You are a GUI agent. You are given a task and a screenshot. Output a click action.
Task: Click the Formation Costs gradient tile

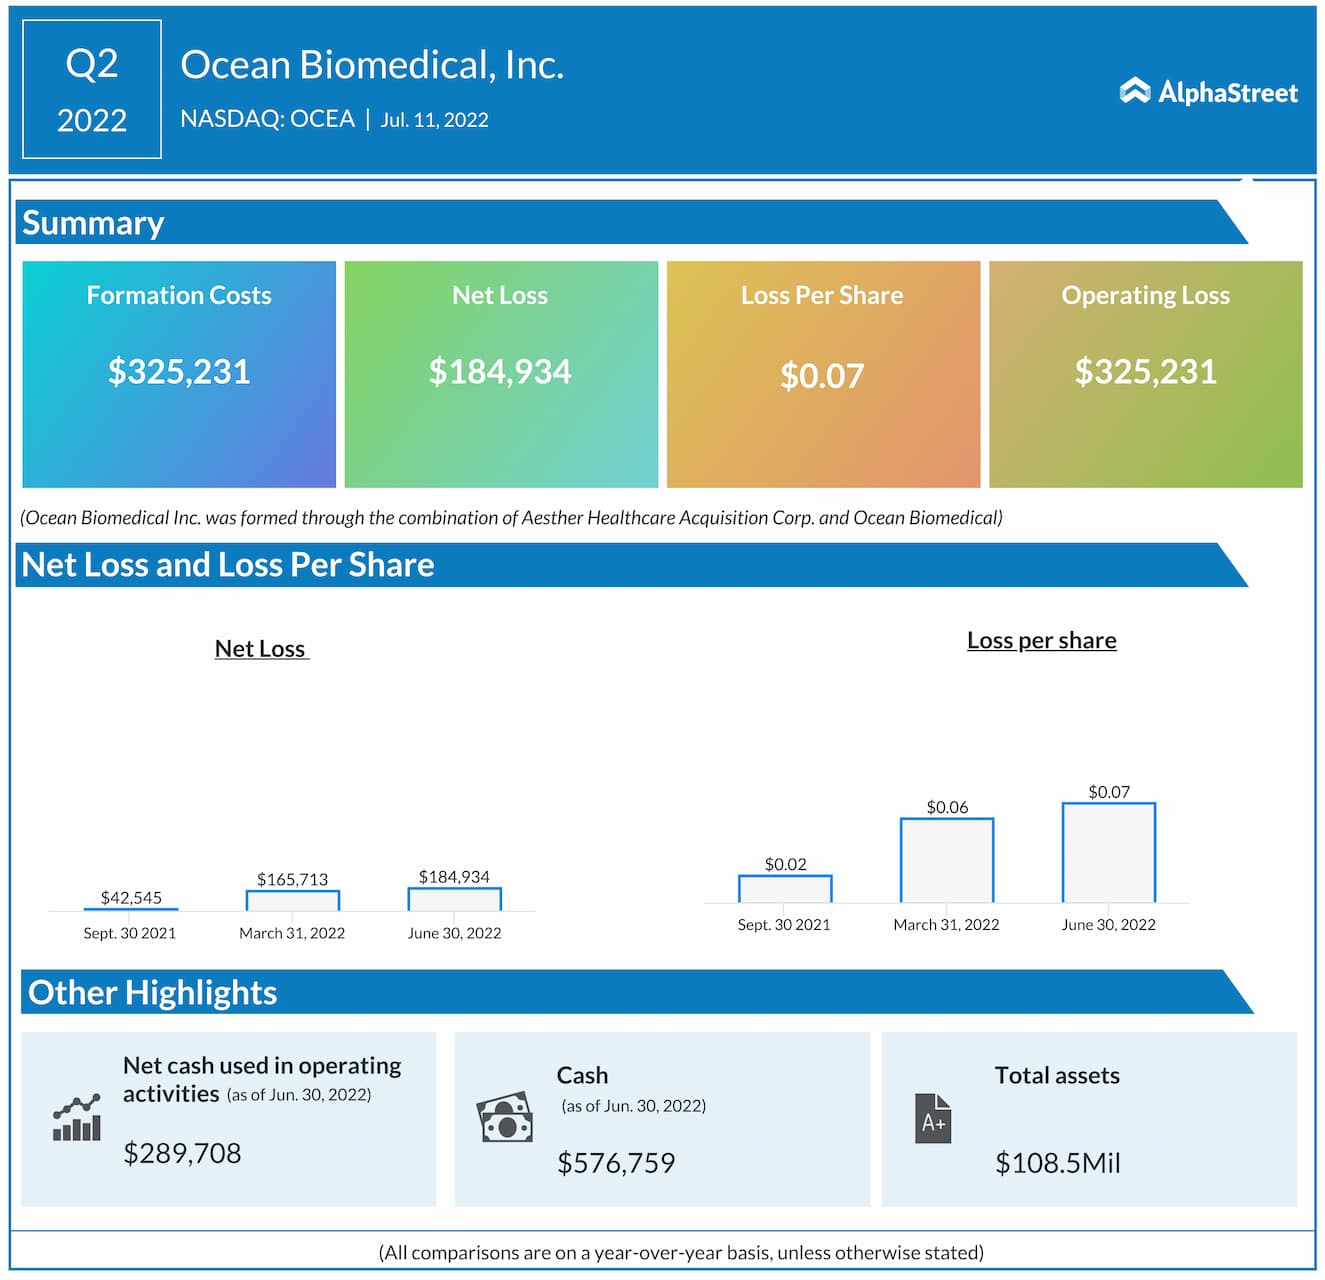tap(179, 374)
